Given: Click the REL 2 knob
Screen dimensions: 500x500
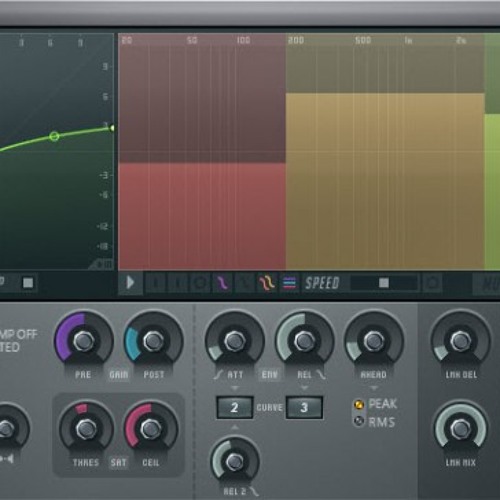Looking at the screenshot, I should pyautogui.click(x=235, y=462).
